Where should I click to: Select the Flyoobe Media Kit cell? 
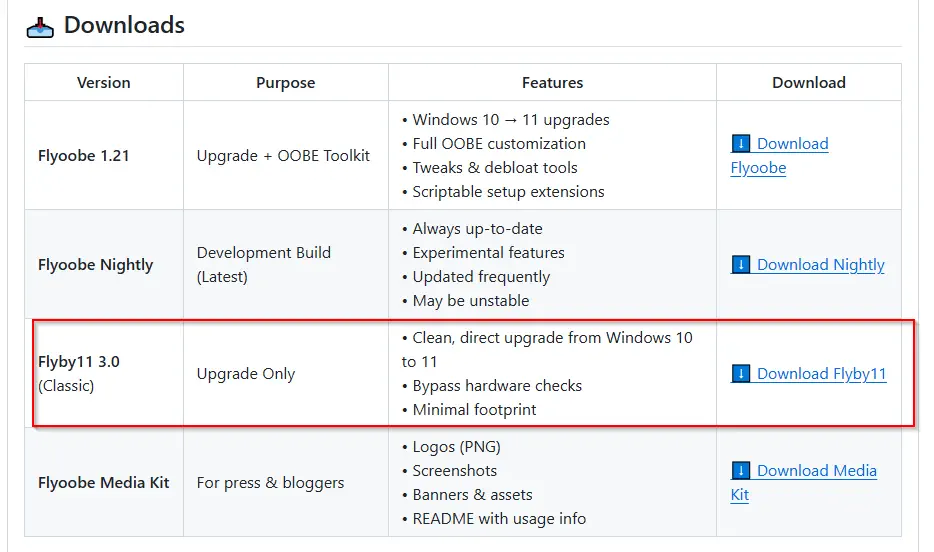[x=104, y=482]
